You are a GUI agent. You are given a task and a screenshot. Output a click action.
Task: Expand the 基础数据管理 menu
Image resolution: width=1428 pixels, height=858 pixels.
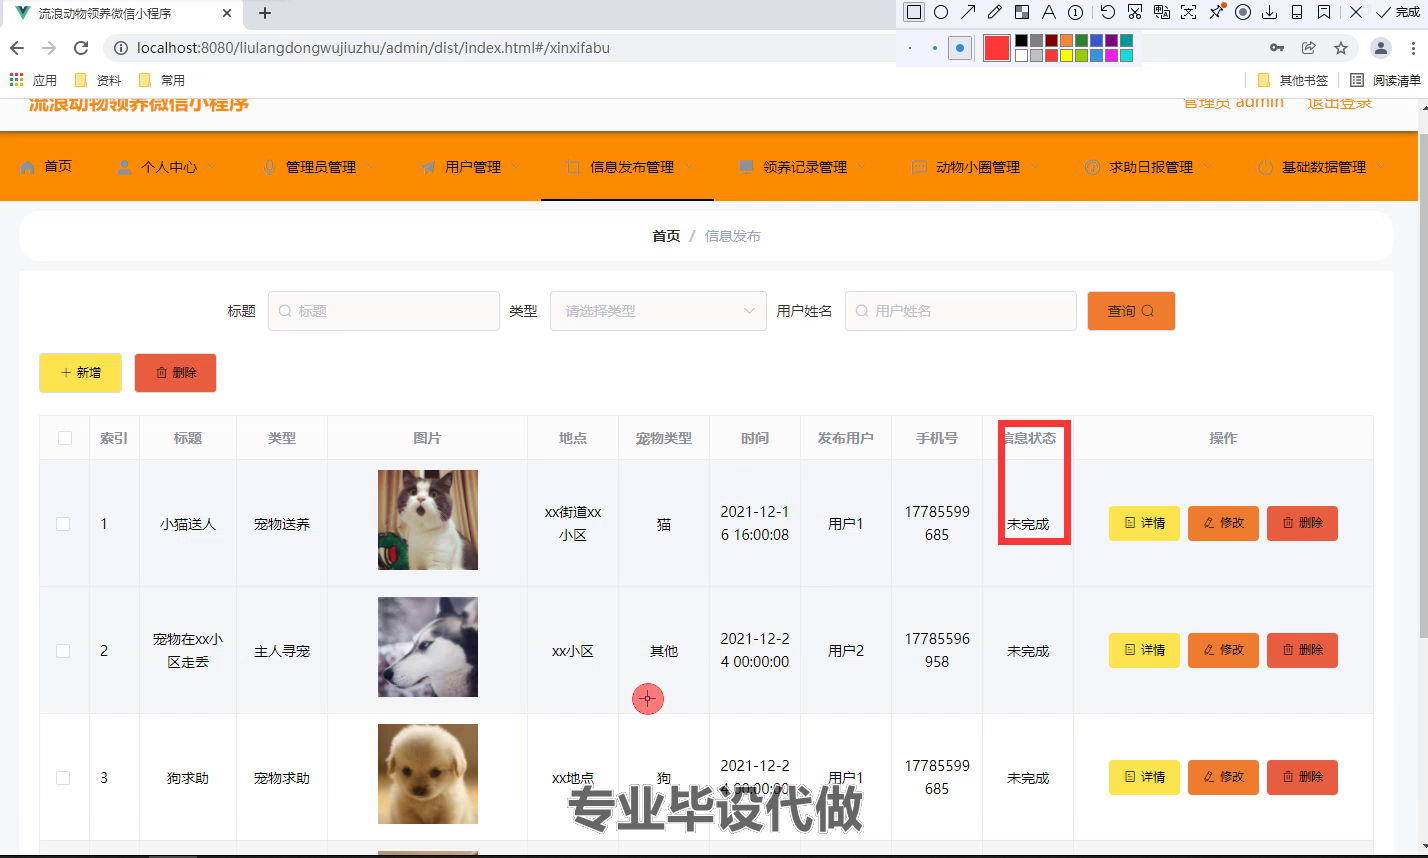point(1321,167)
